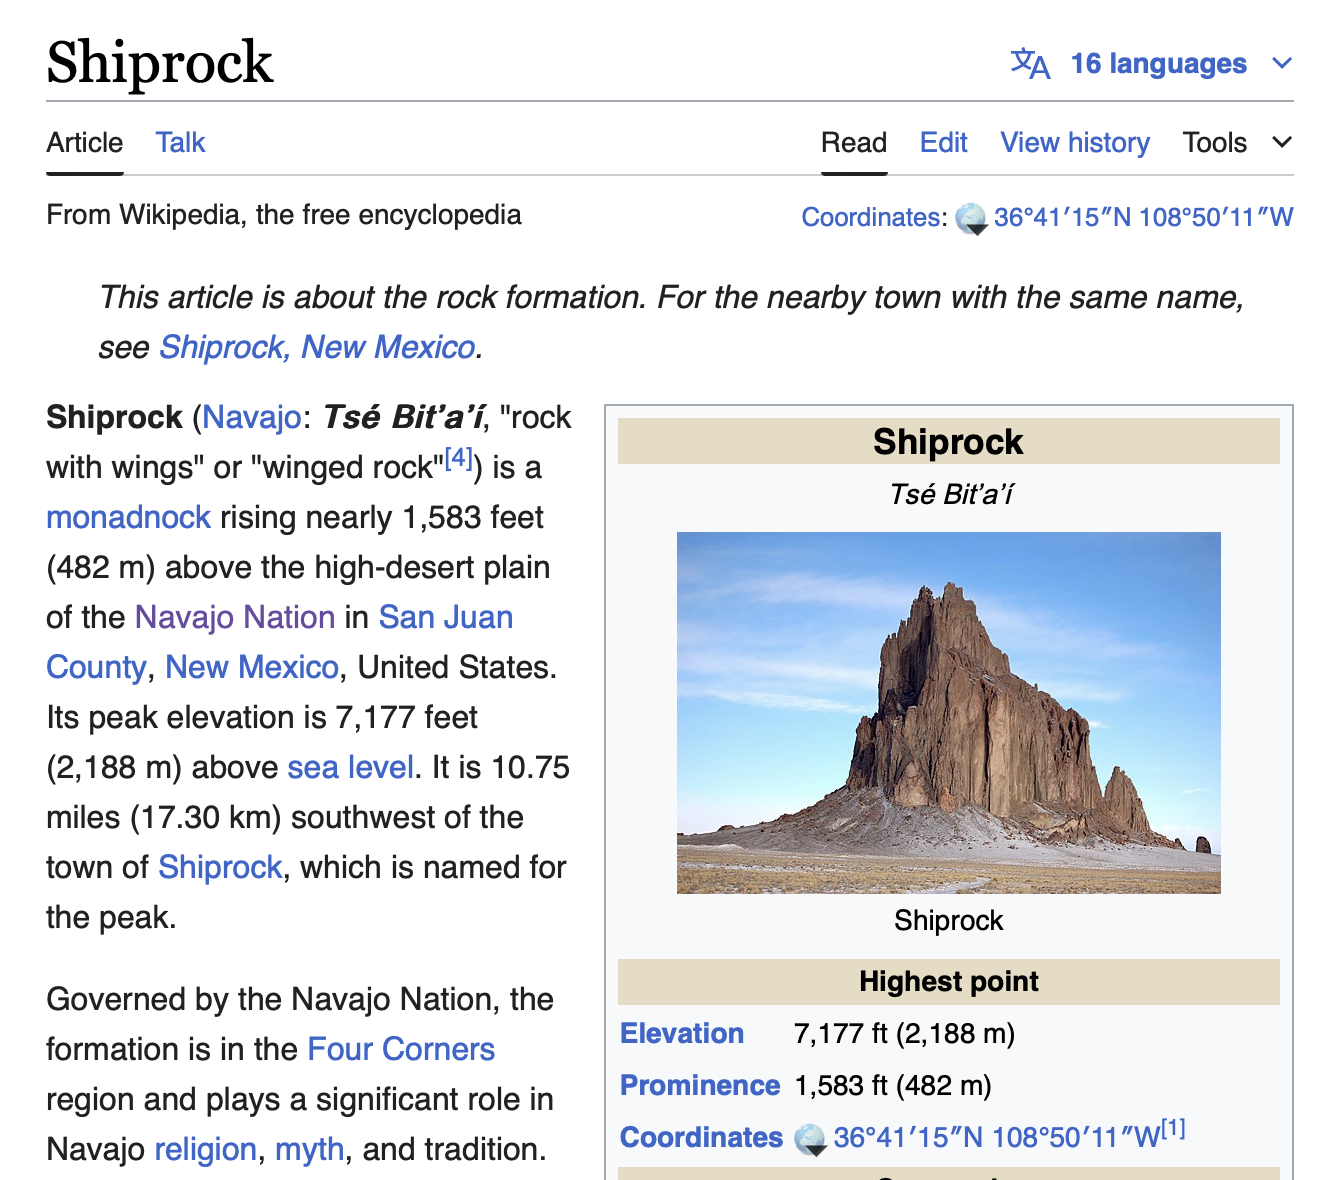The height and width of the screenshot is (1180, 1326).
Task: Click the Four Corners link
Action: point(401,1049)
